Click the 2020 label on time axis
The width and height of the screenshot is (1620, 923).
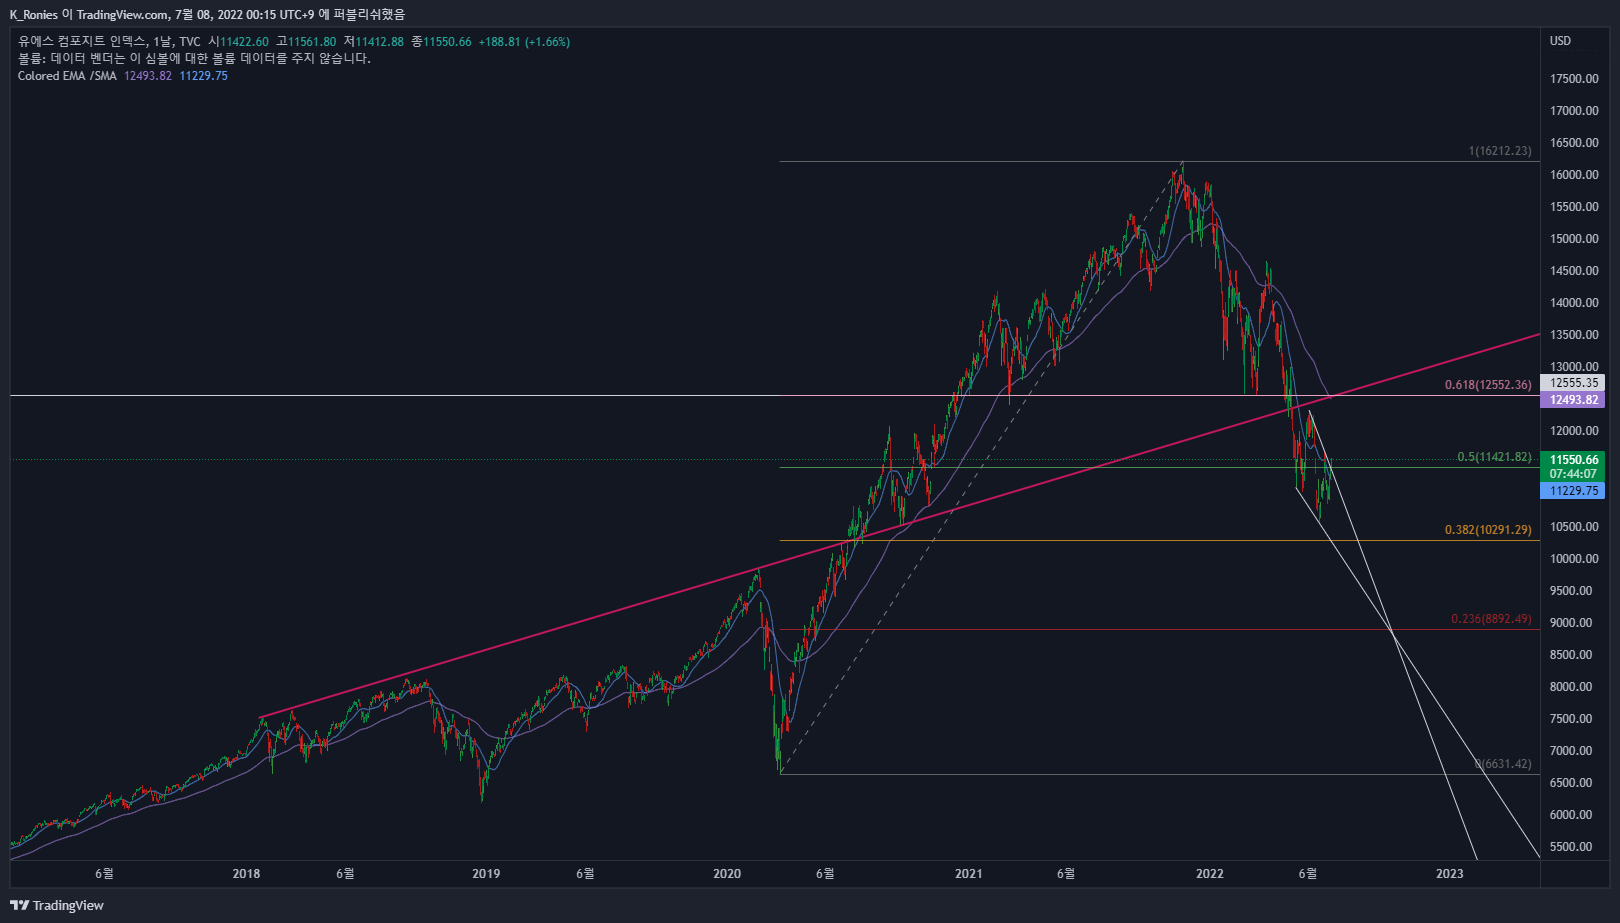pos(727,874)
